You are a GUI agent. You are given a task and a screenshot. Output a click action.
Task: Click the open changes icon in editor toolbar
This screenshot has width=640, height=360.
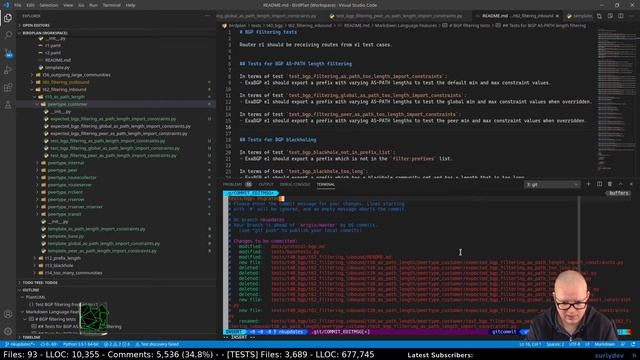[599, 16]
